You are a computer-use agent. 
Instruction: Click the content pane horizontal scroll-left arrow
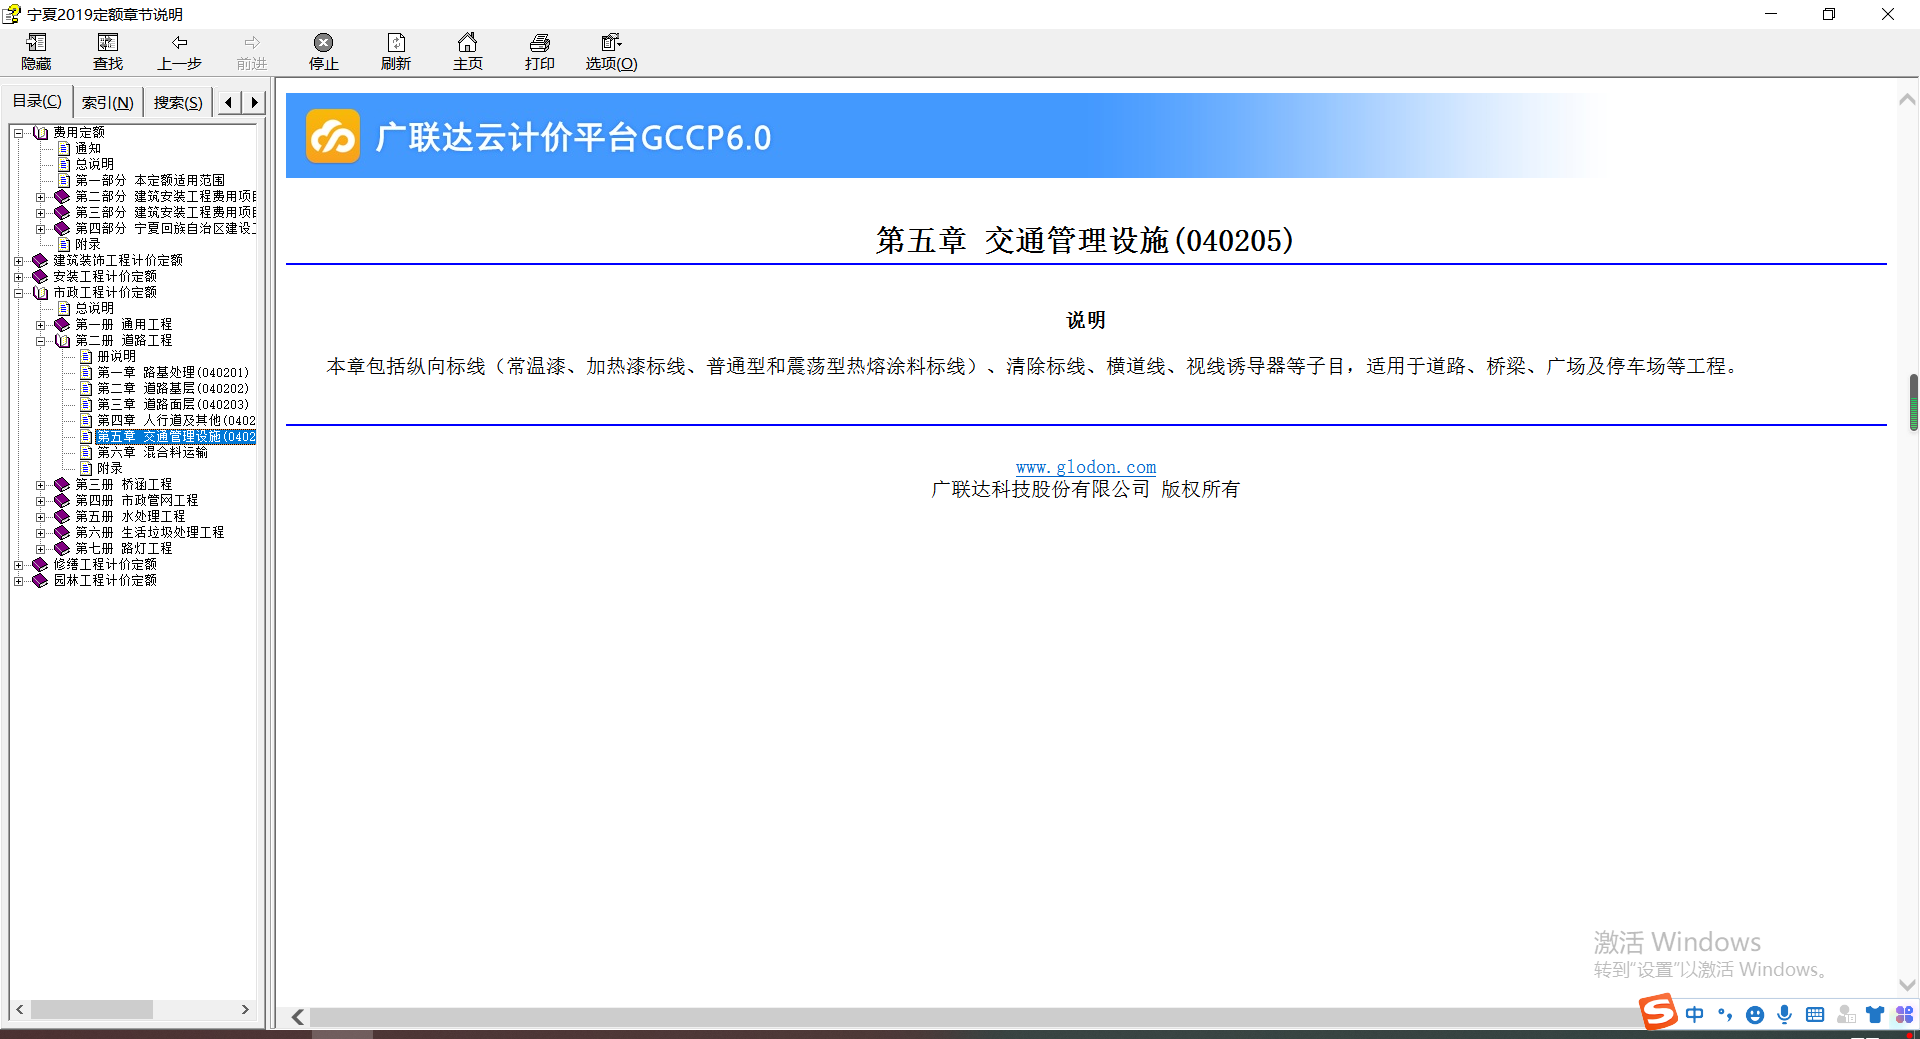(297, 1017)
